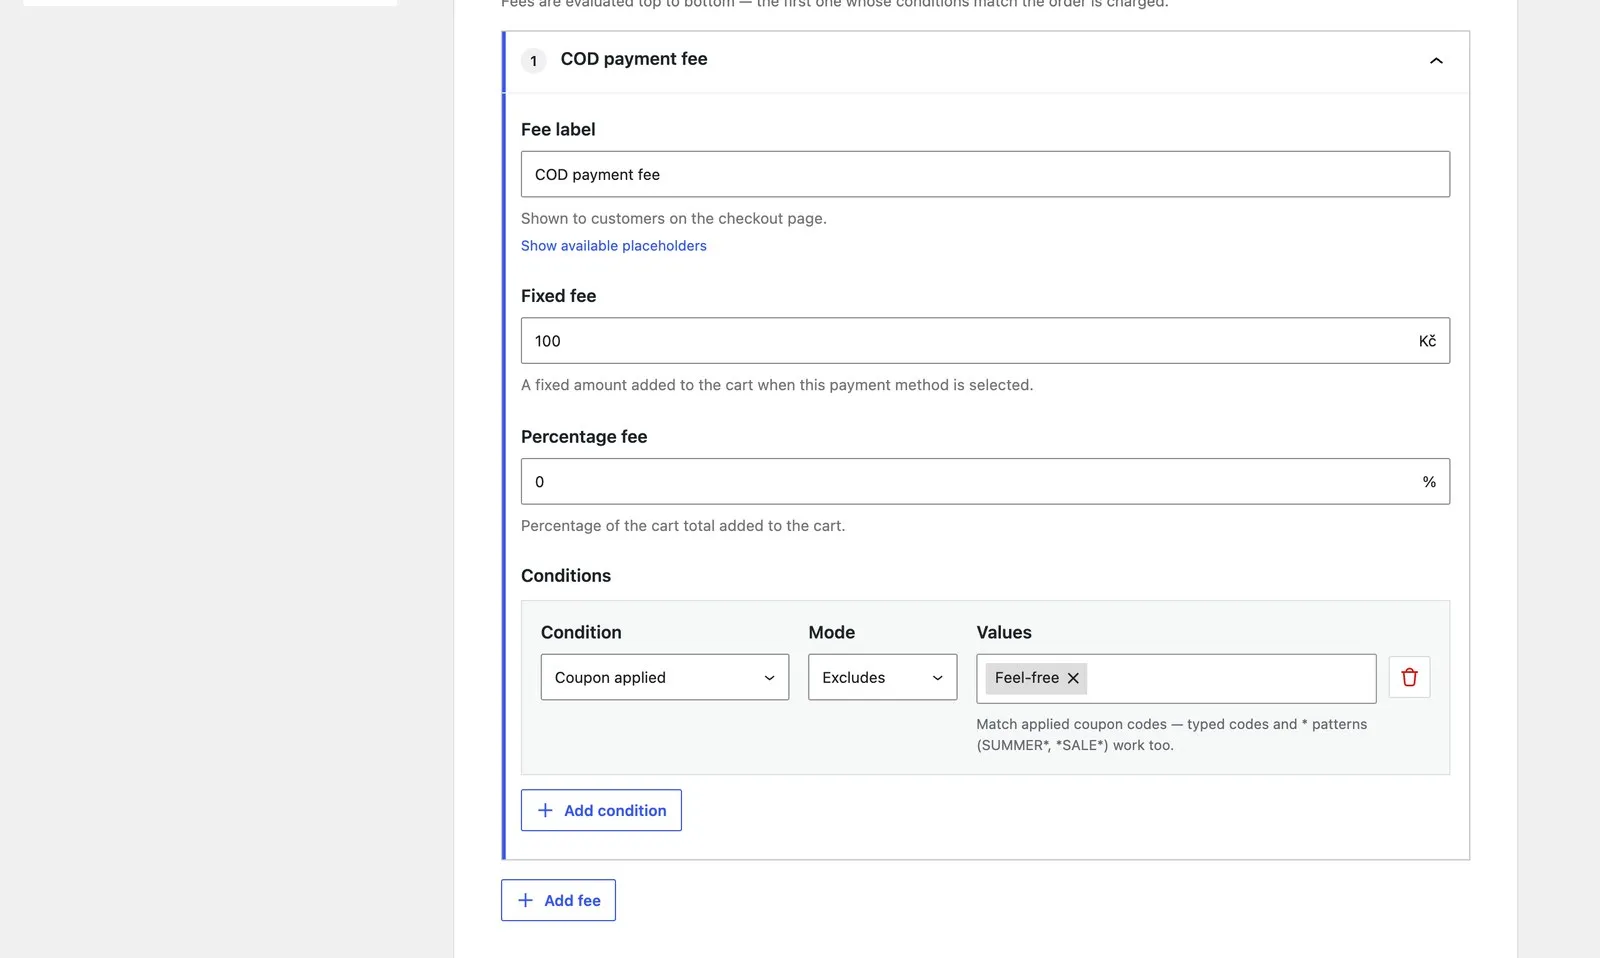Screen dimensions: 1600x958
Task: Click the Kč currency suffix
Action: [1427, 341]
